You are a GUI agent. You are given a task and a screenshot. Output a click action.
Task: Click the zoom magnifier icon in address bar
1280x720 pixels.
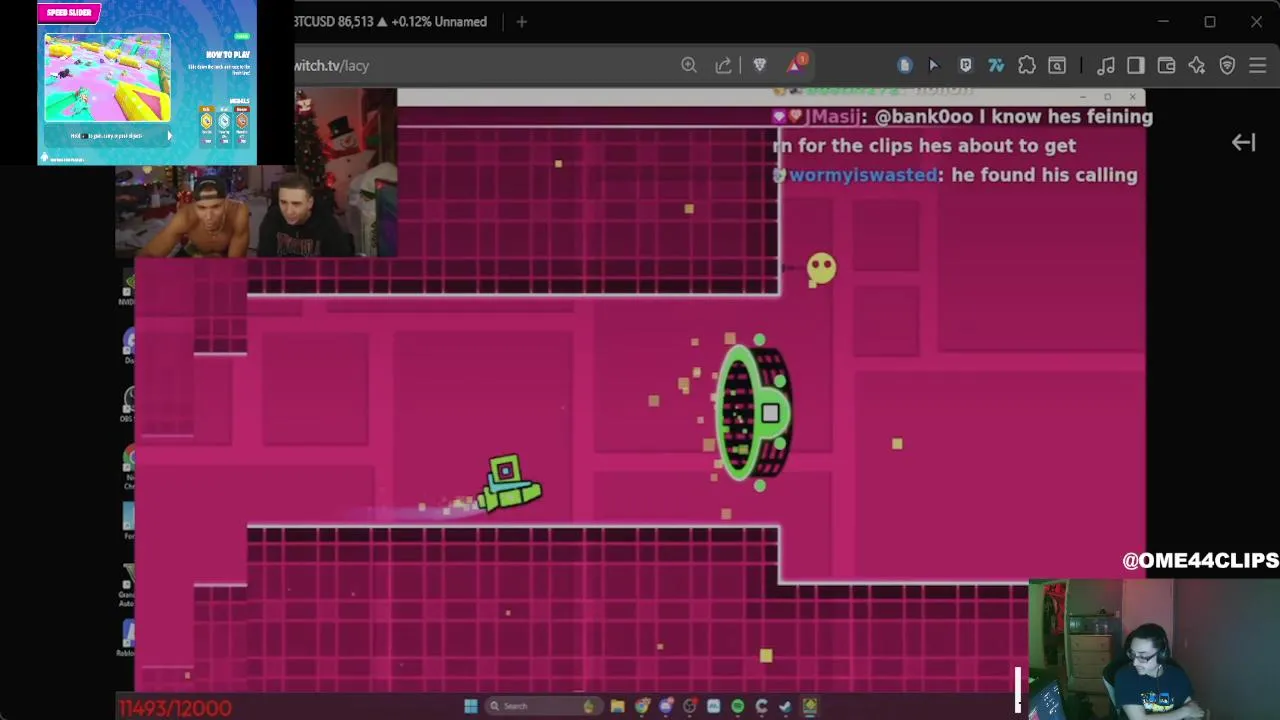click(x=689, y=65)
